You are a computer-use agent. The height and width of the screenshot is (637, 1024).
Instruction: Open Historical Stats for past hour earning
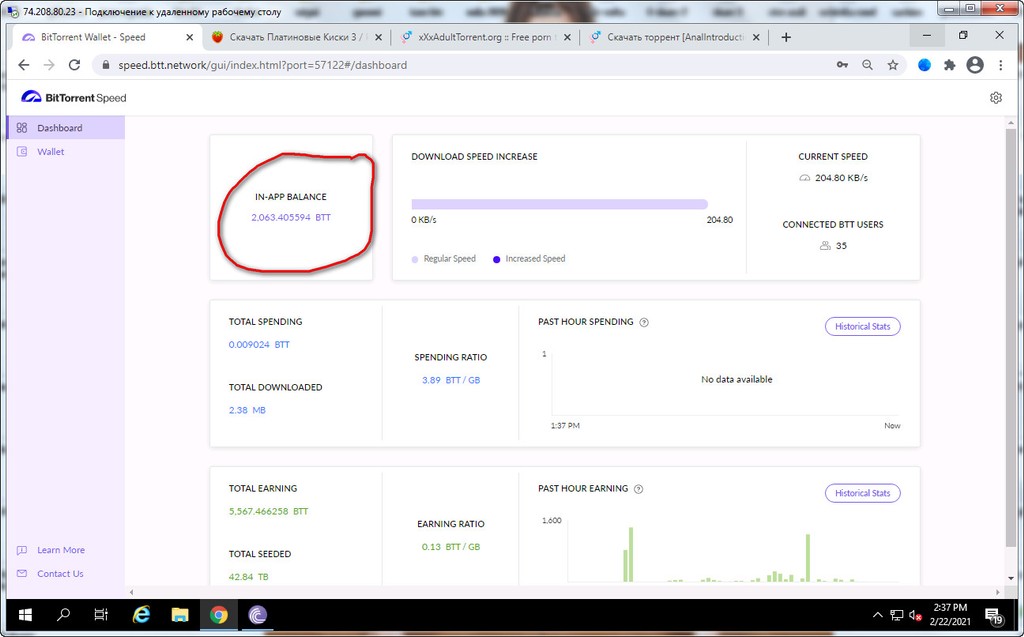[862, 493]
